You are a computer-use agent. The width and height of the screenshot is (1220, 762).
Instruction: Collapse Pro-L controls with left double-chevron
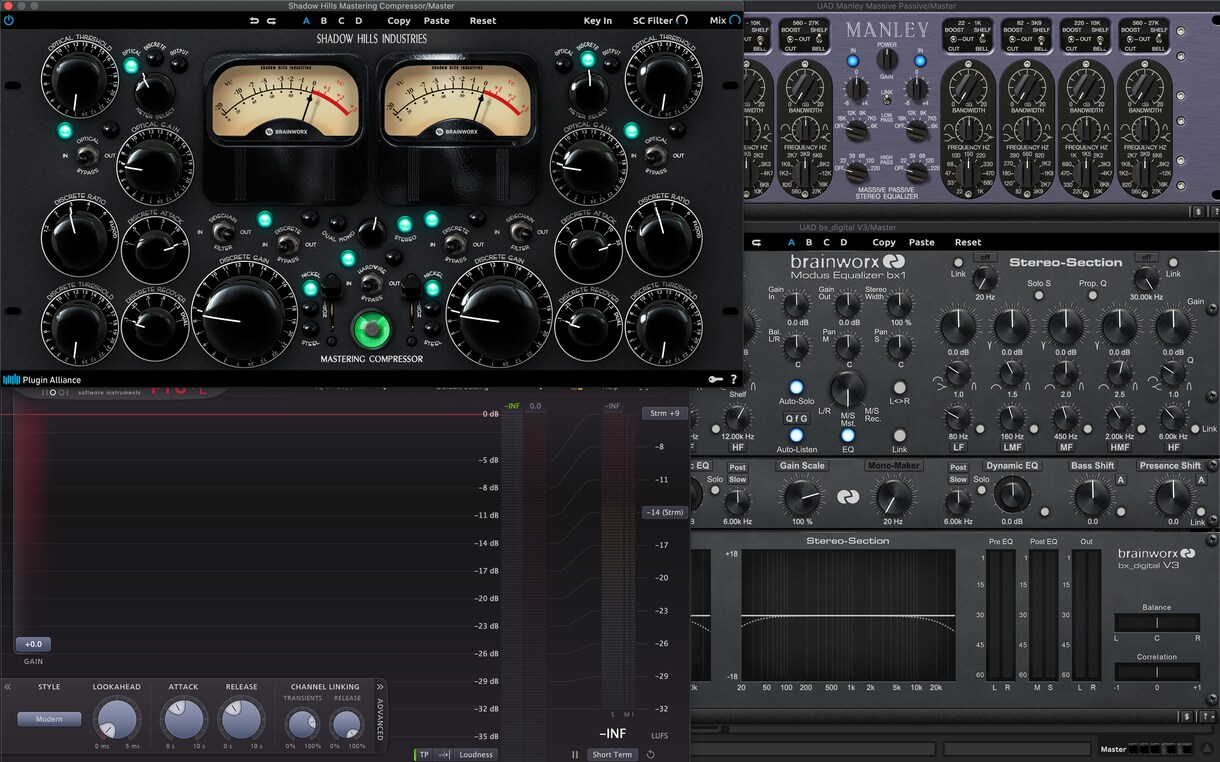tap(7, 687)
